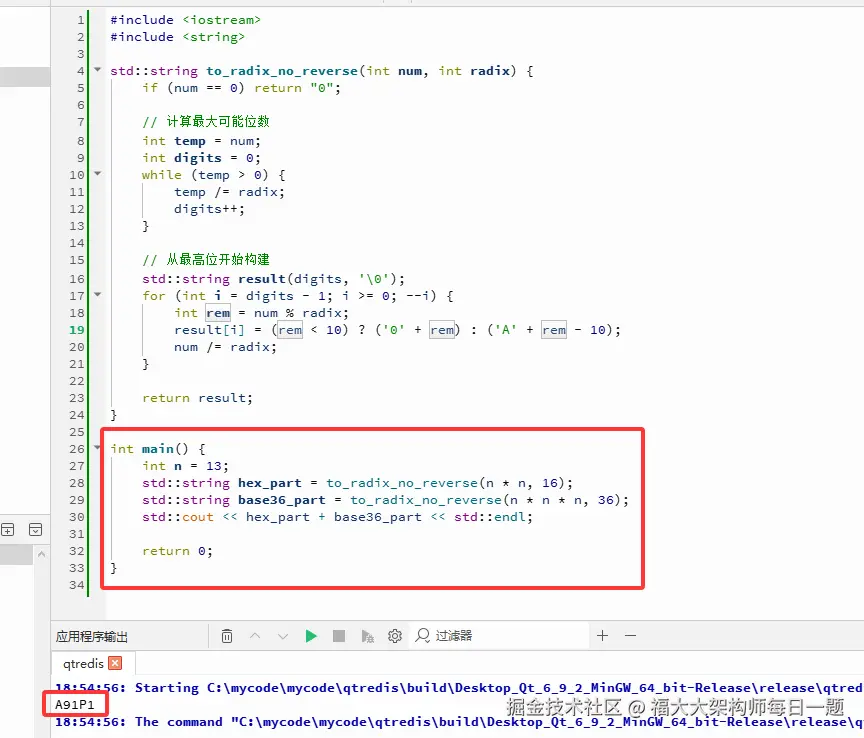Click the filter search field in output pane
This screenshot has height=738, width=864.
pyautogui.click(x=501, y=636)
